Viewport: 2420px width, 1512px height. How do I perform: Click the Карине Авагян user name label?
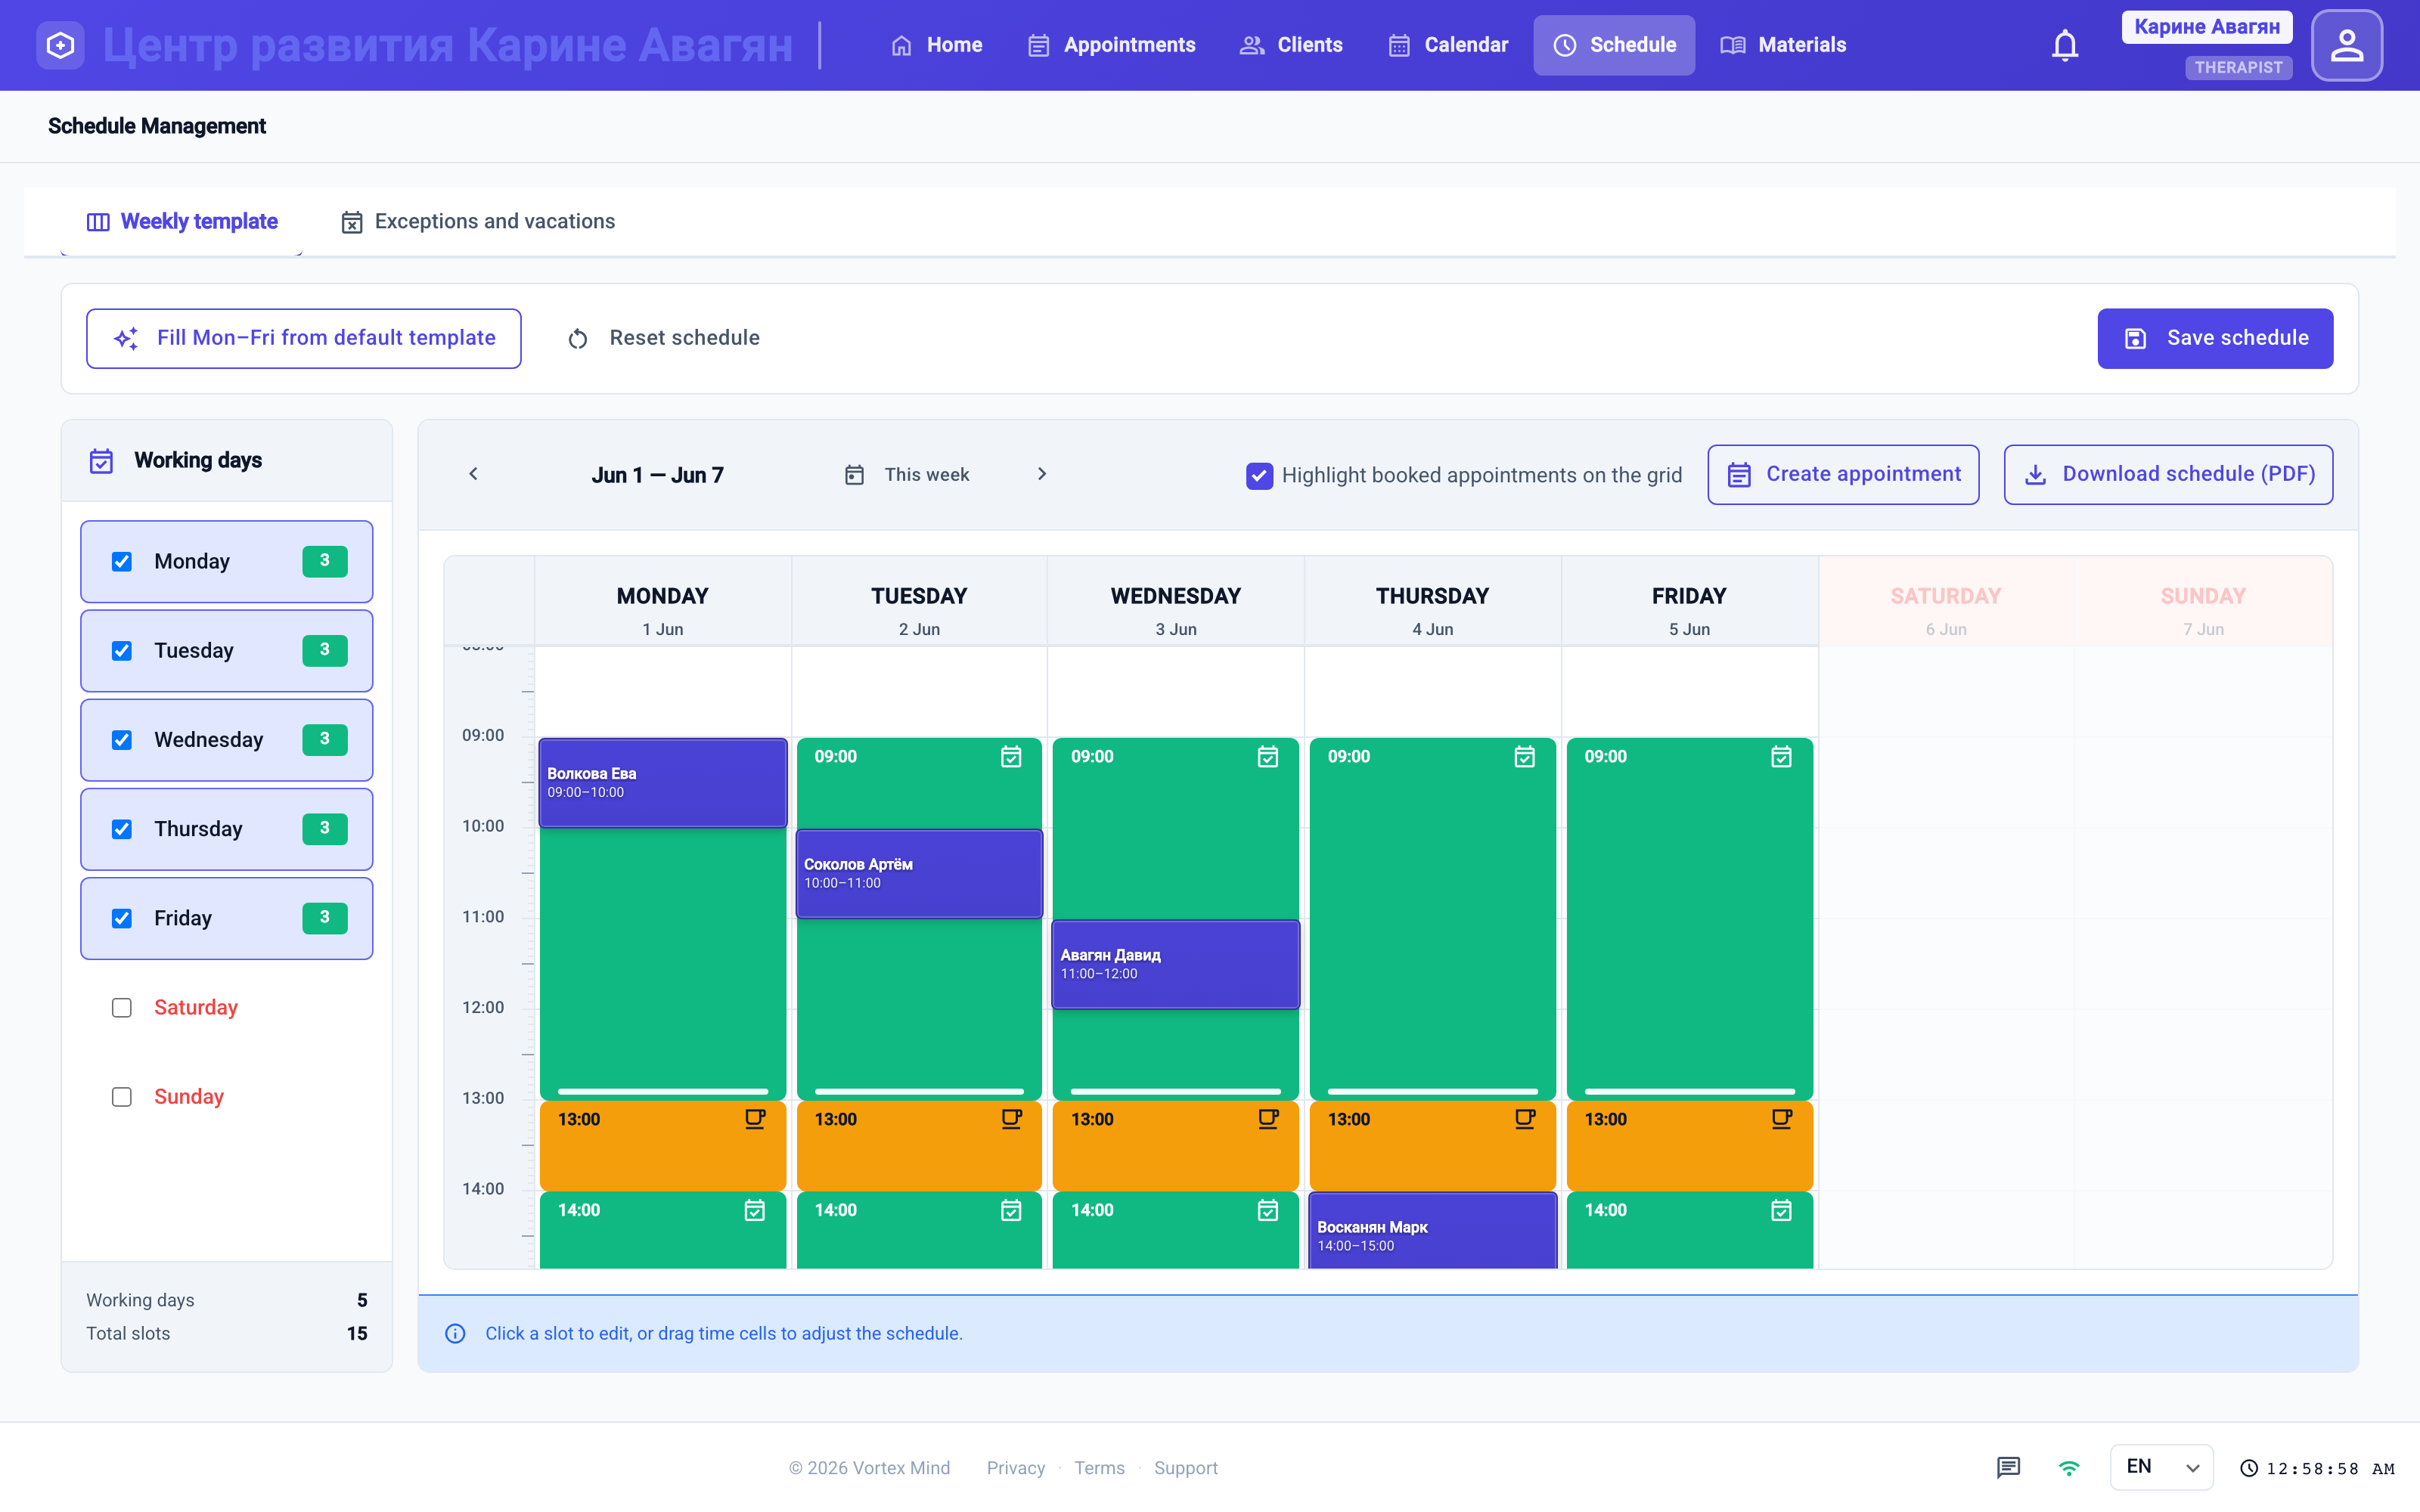tap(2207, 27)
